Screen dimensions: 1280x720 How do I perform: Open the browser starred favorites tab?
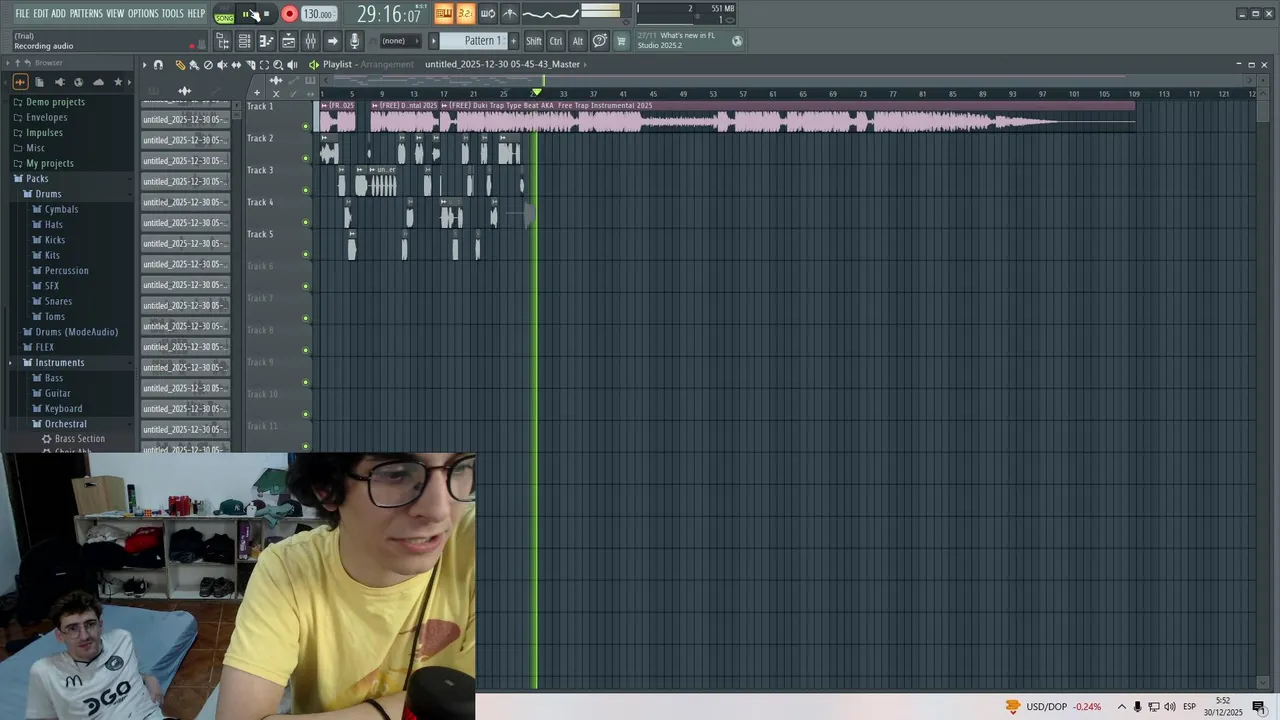pyautogui.click(x=118, y=82)
